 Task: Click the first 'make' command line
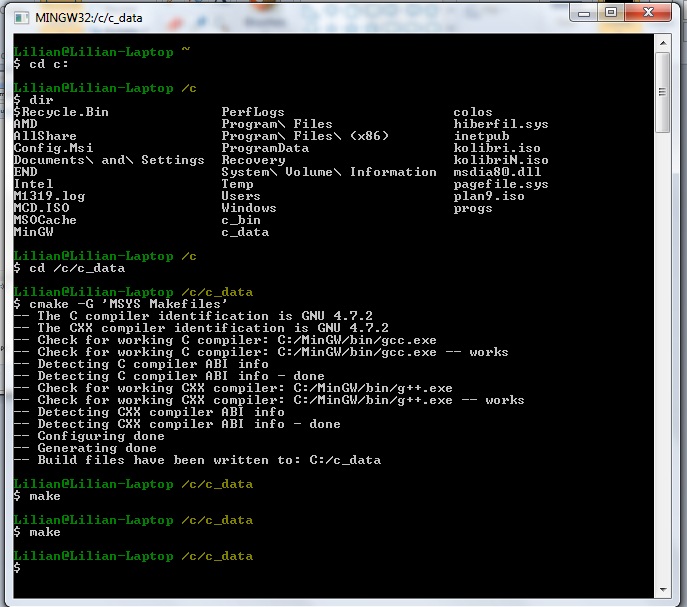coord(44,496)
